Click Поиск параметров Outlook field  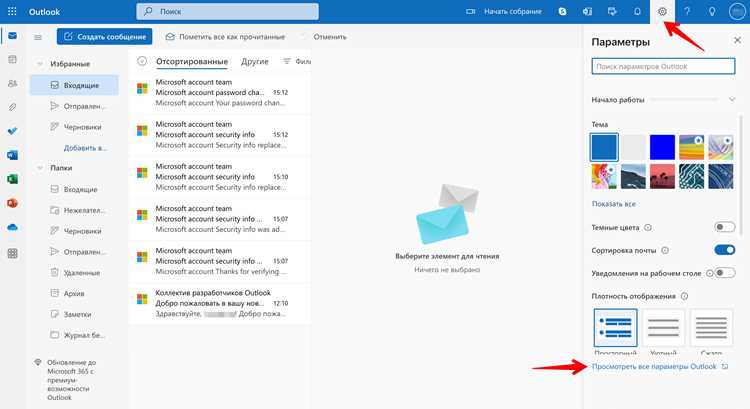pyautogui.click(x=663, y=66)
